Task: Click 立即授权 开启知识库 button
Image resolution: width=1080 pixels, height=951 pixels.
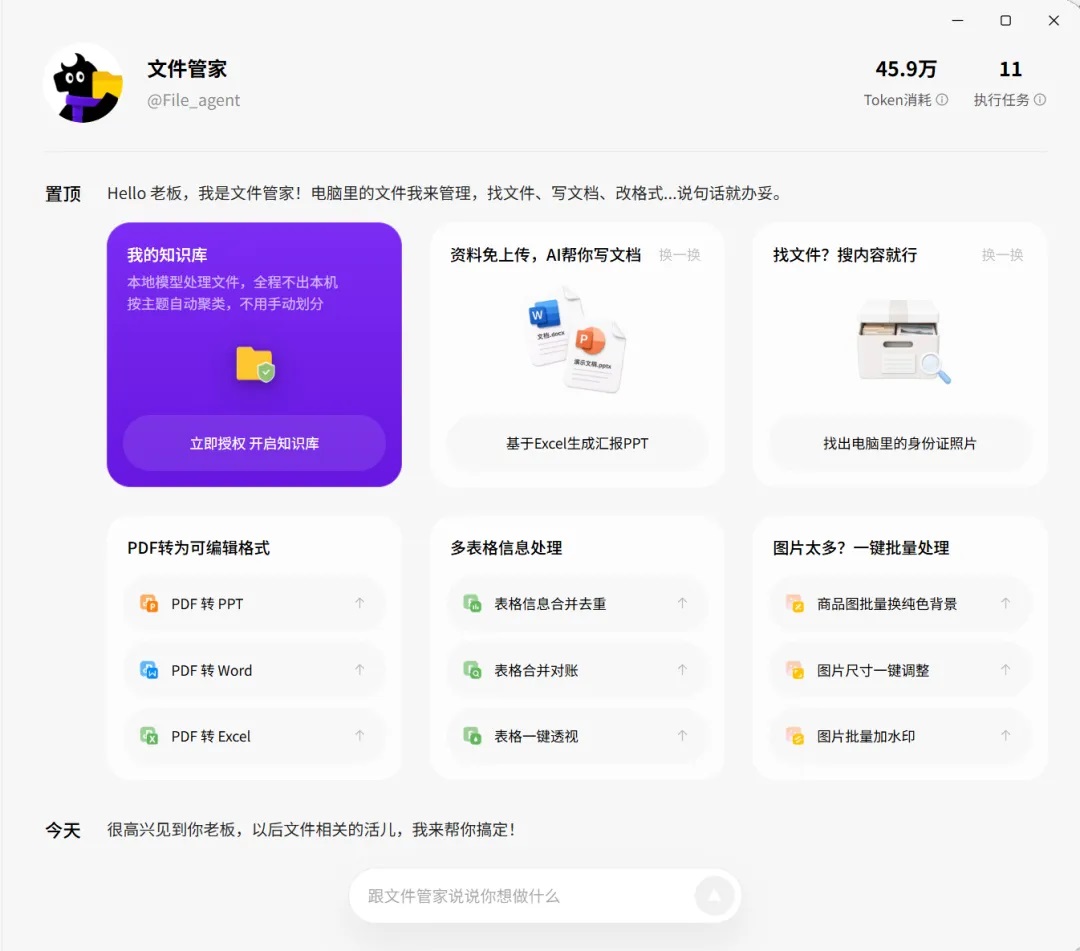Action: coord(254,443)
